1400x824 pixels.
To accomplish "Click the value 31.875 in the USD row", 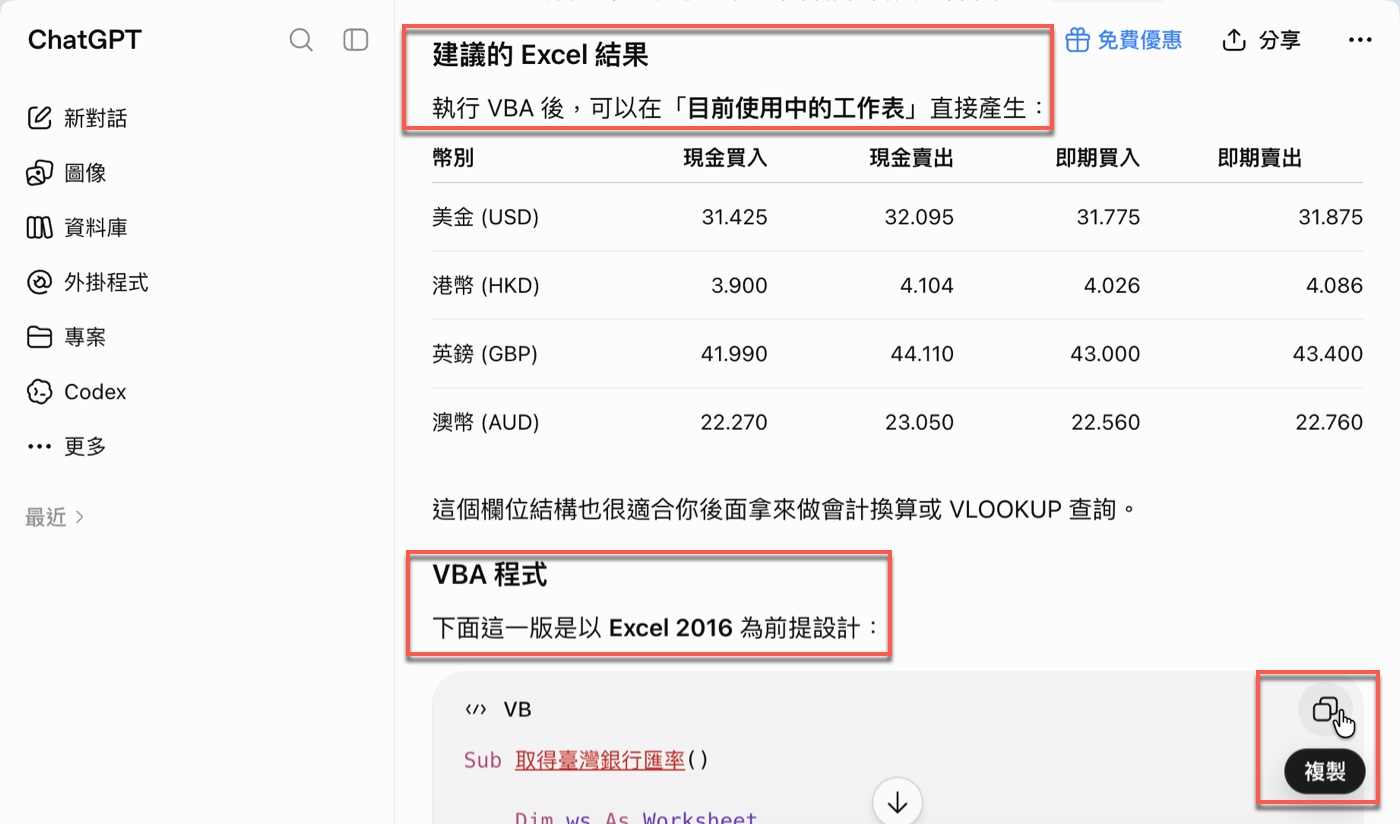I will coord(1331,217).
